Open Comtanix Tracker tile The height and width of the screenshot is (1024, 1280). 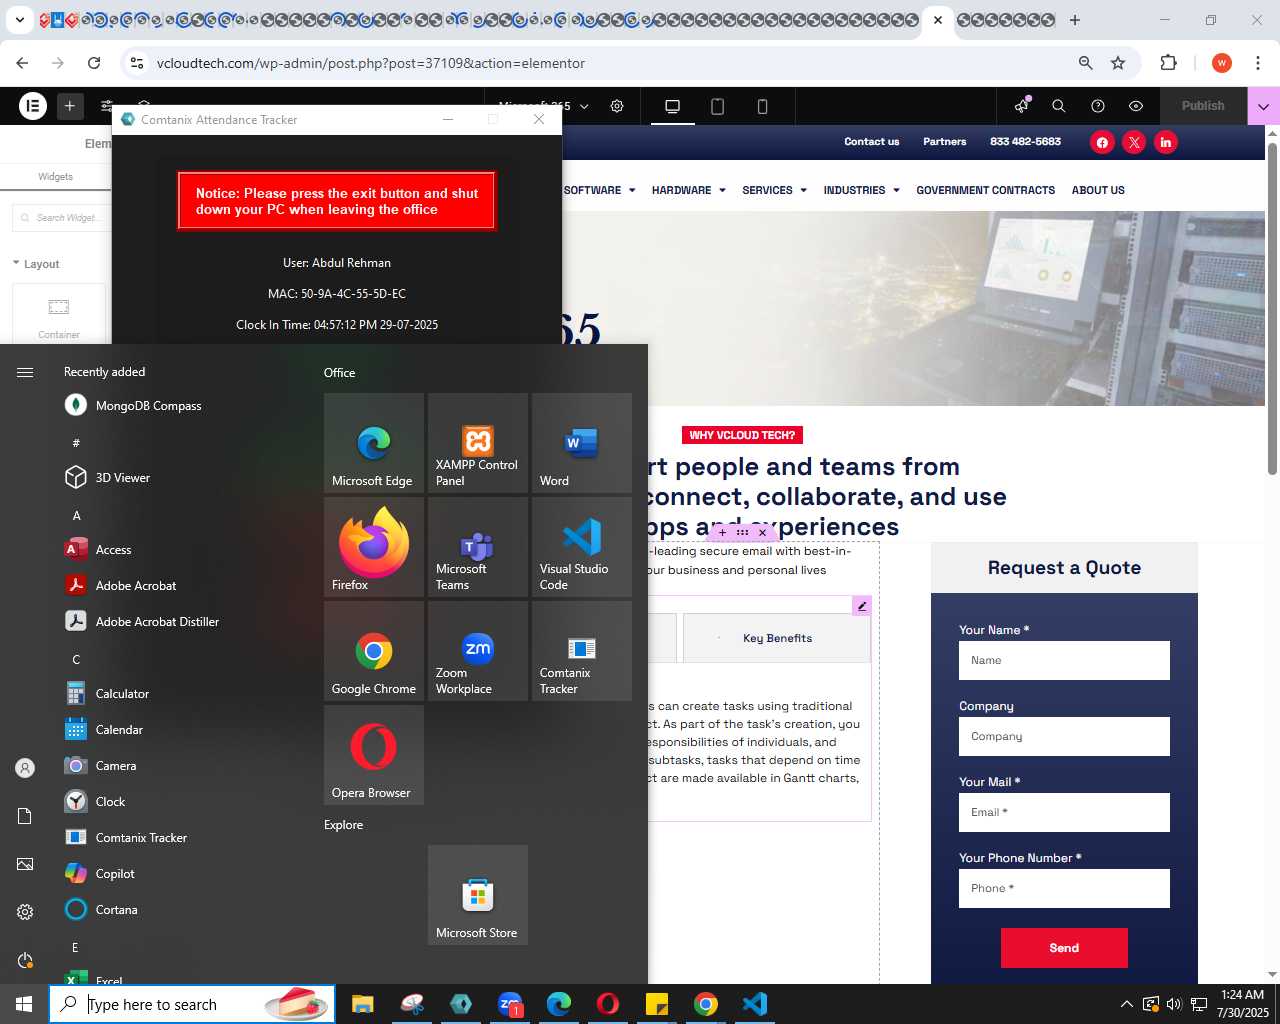click(582, 651)
